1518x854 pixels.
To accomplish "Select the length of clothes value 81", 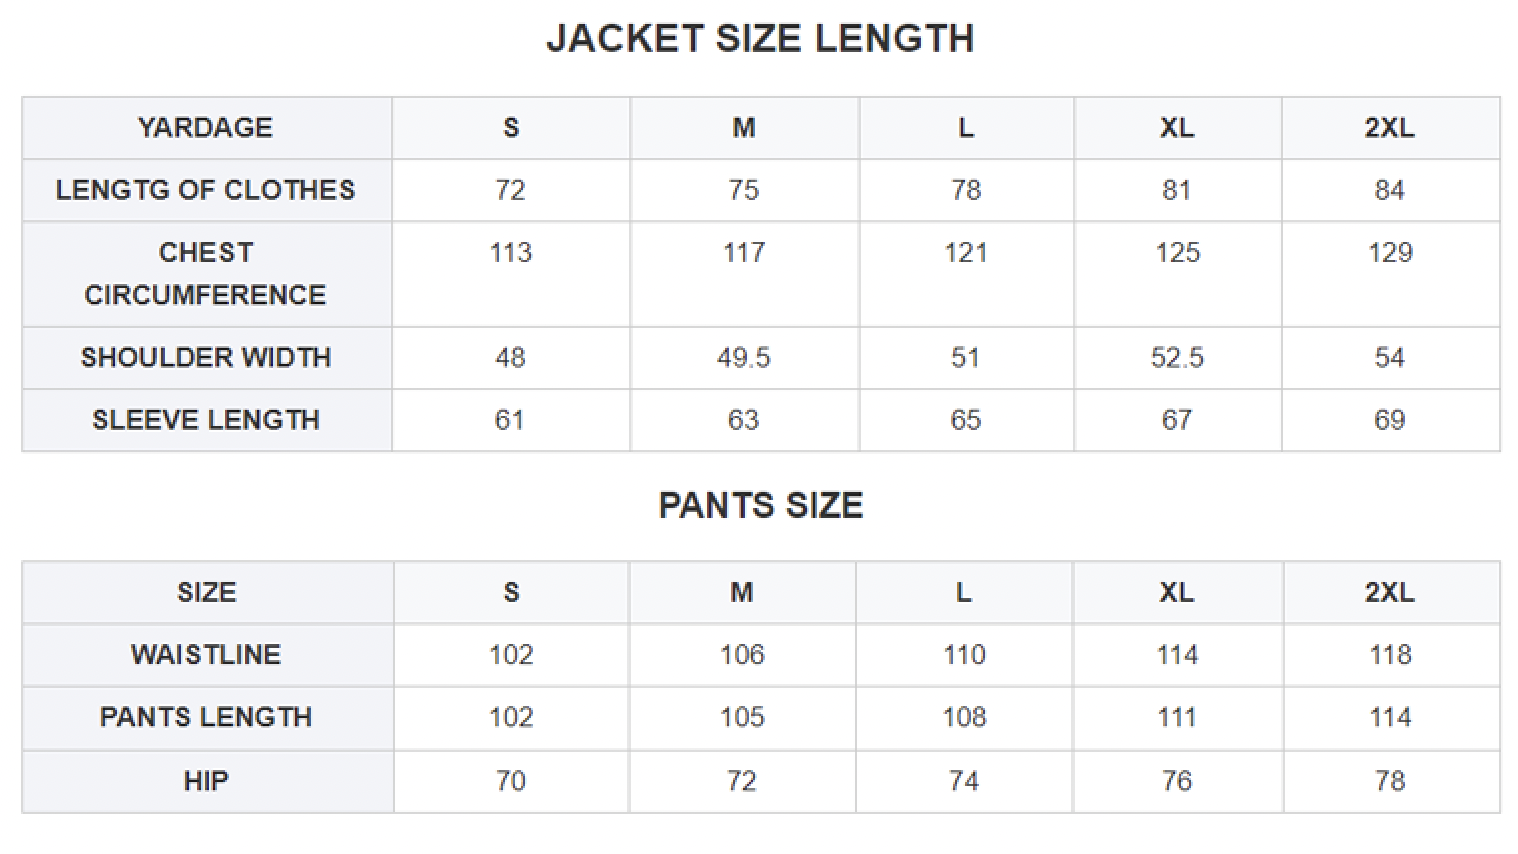I will pyautogui.click(x=1177, y=190).
